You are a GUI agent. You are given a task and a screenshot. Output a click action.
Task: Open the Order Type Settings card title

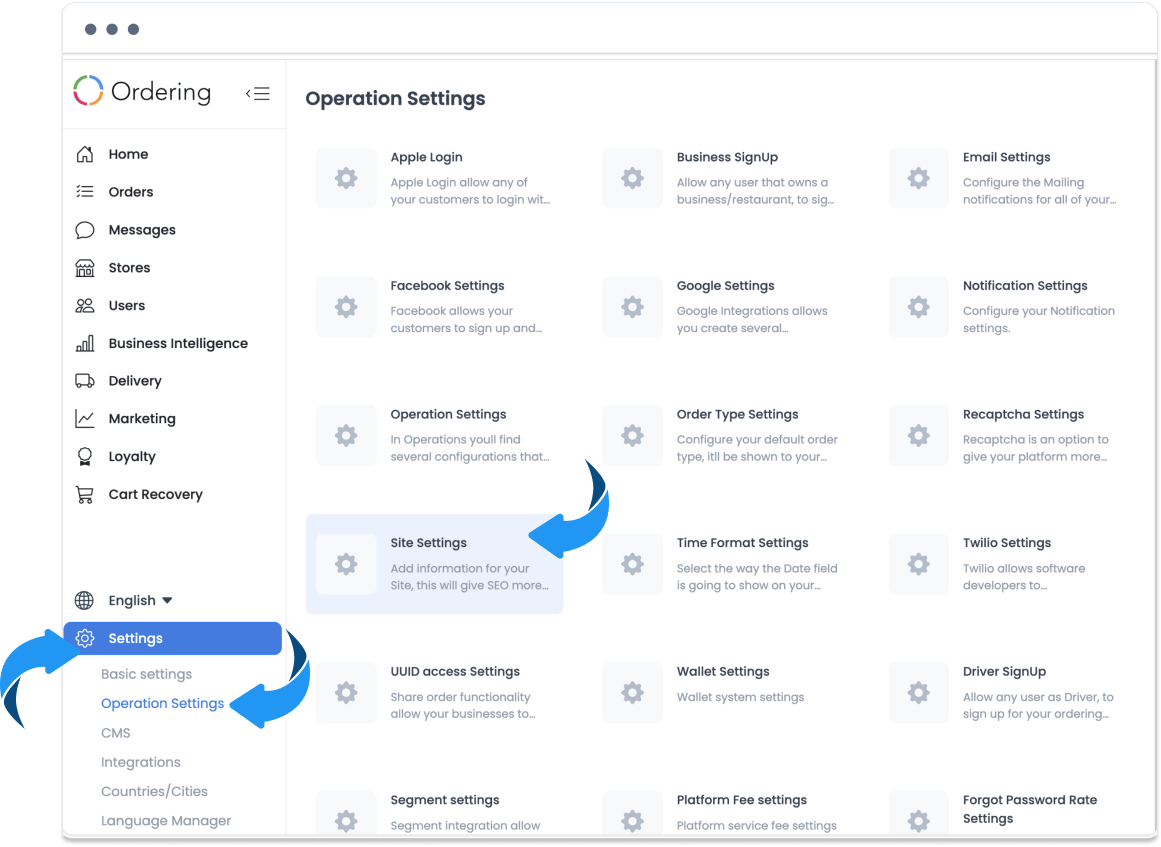tap(737, 415)
